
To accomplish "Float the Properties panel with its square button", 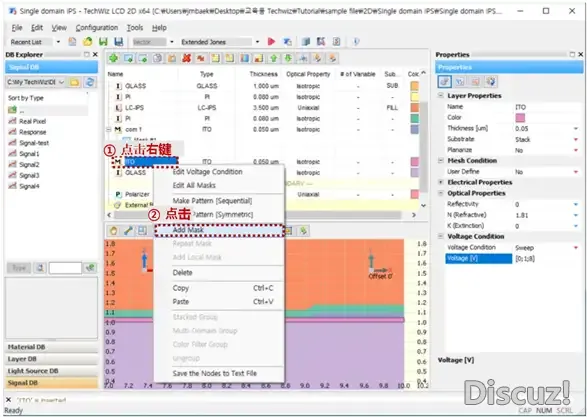I will (x=572, y=55).
